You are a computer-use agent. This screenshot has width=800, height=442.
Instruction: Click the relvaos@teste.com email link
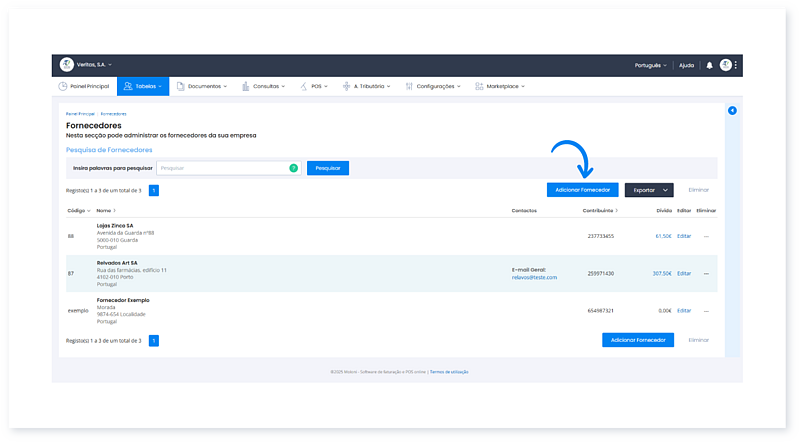[x=534, y=277]
